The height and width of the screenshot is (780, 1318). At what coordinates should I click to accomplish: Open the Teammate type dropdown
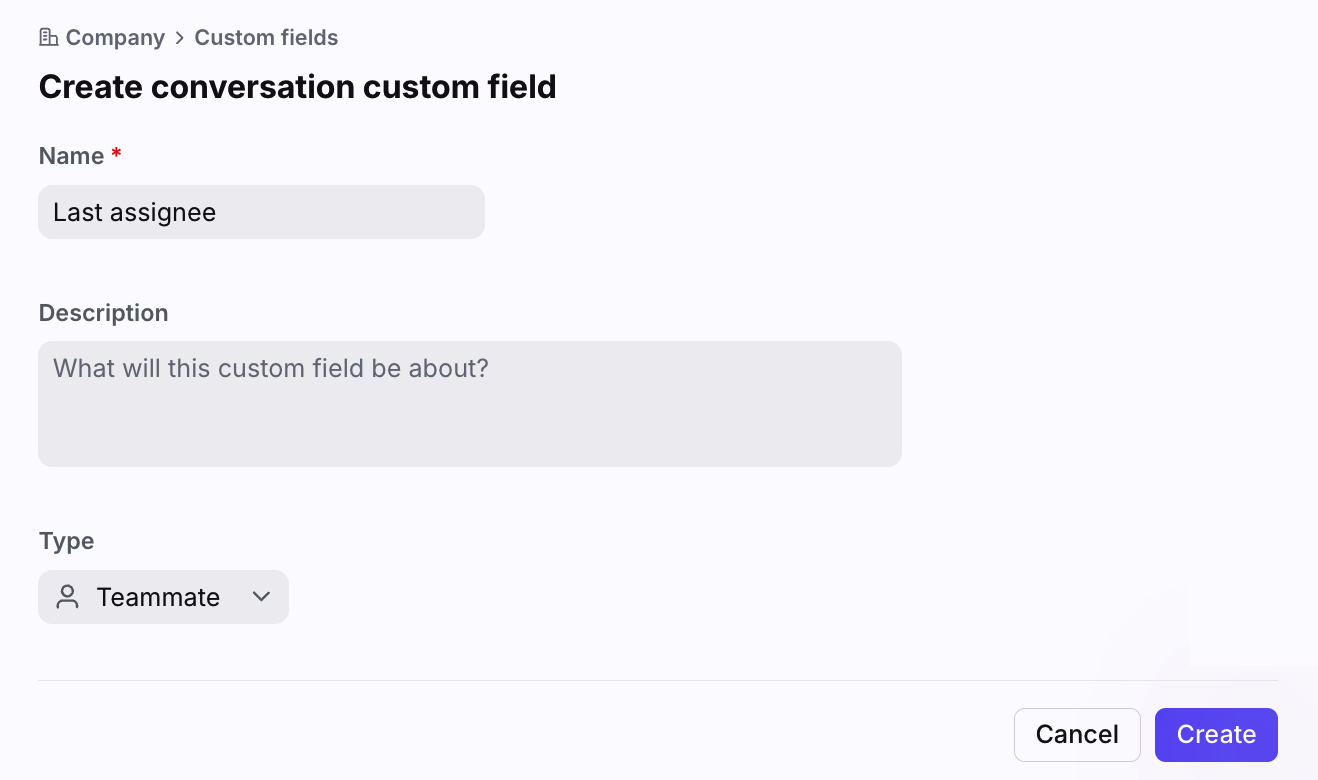pos(163,597)
